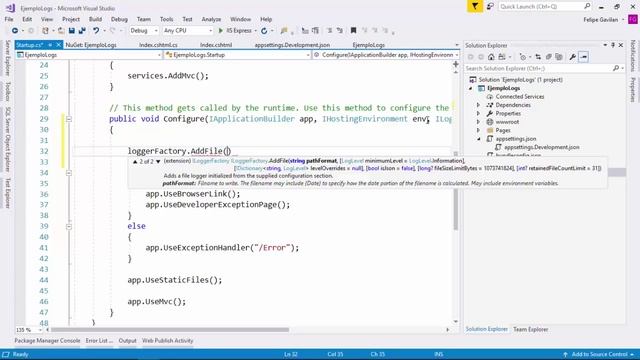This screenshot has height=360, width=640.
Task: Open the Package Manager Console tab
Action: pyautogui.click(x=47, y=341)
